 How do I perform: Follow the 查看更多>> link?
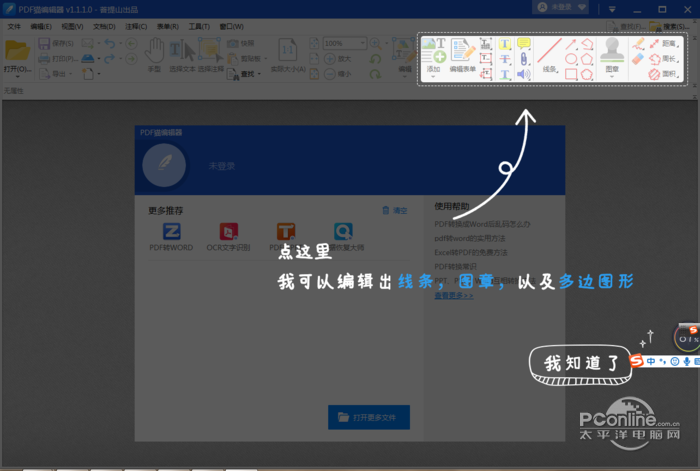pos(454,296)
